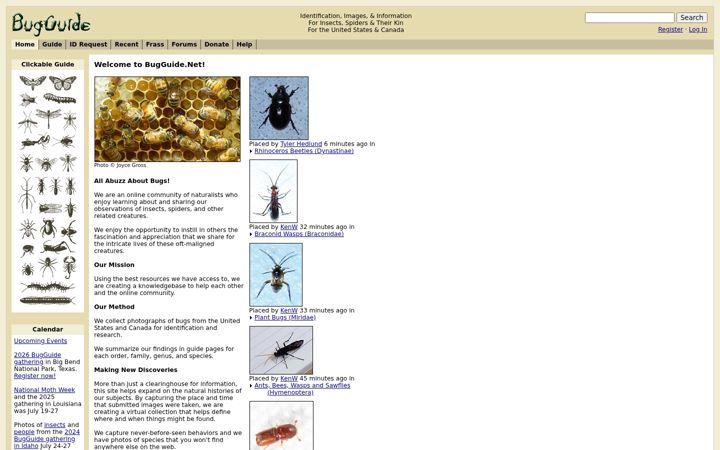Click the 'Photo © Joyce Gross' caption

pyautogui.click(x=120, y=165)
